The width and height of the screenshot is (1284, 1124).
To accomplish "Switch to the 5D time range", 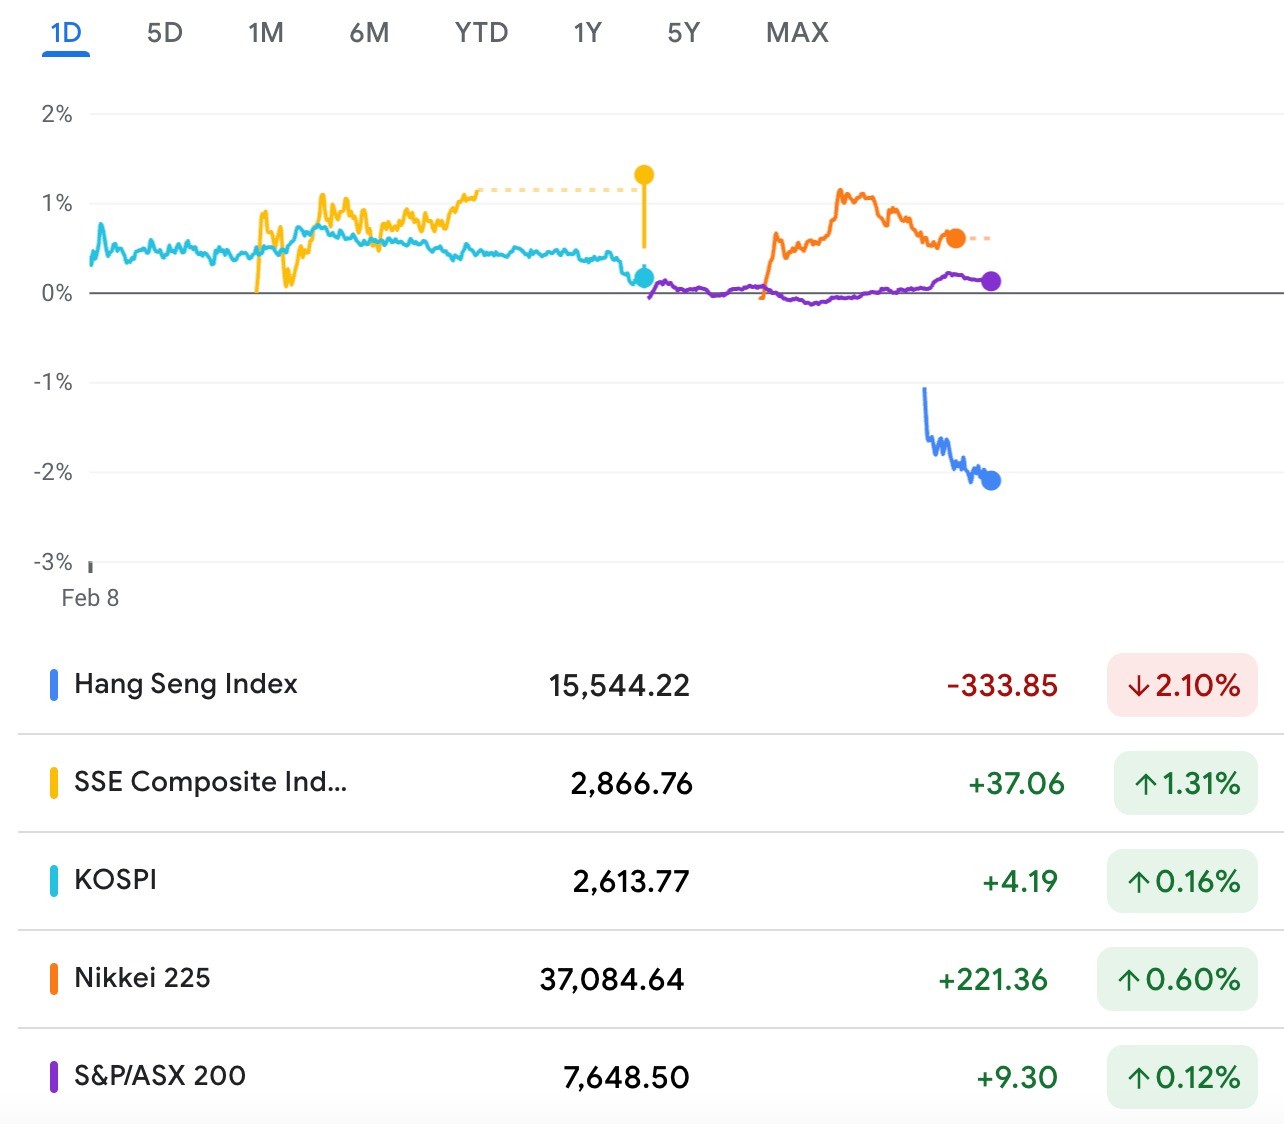I will (165, 33).
